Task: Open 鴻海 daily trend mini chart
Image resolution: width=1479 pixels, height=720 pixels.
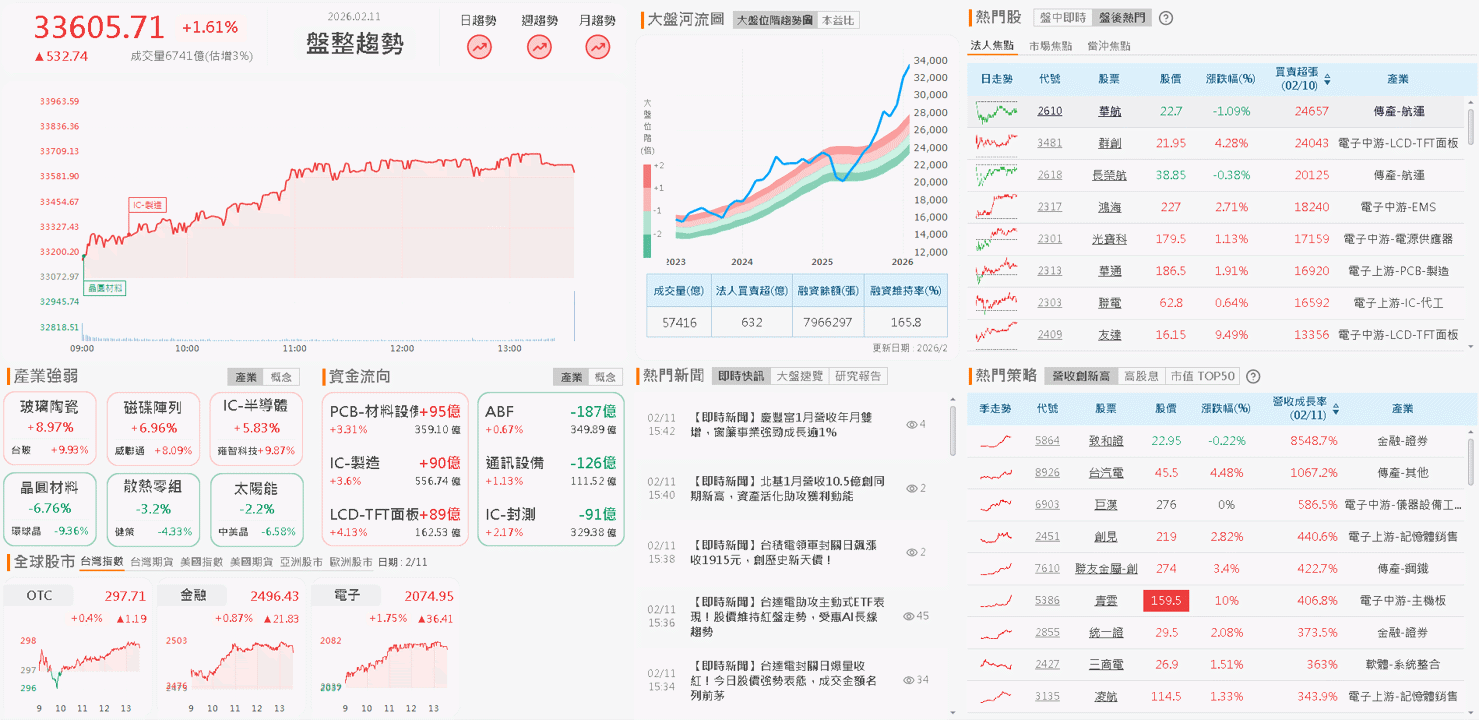Action: coord(997,207)
